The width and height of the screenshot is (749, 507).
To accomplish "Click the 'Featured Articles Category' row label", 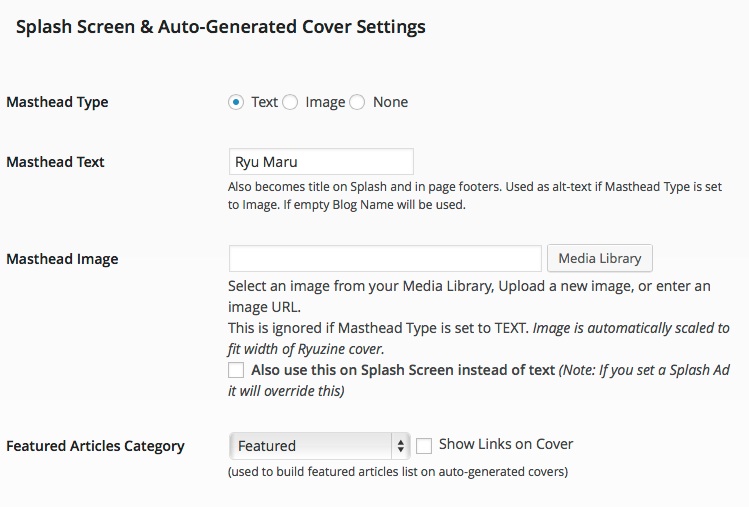I will (x=95, y=446).
